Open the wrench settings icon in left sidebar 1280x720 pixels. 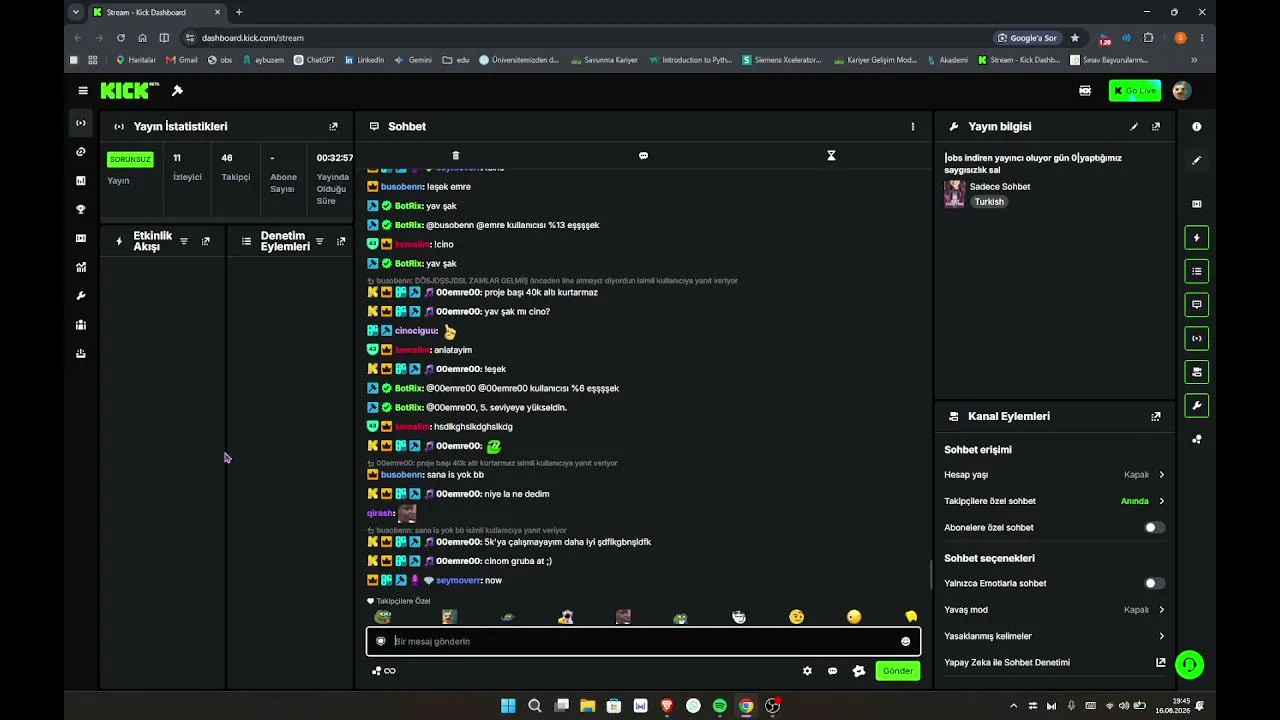click(x=81, y=296)
